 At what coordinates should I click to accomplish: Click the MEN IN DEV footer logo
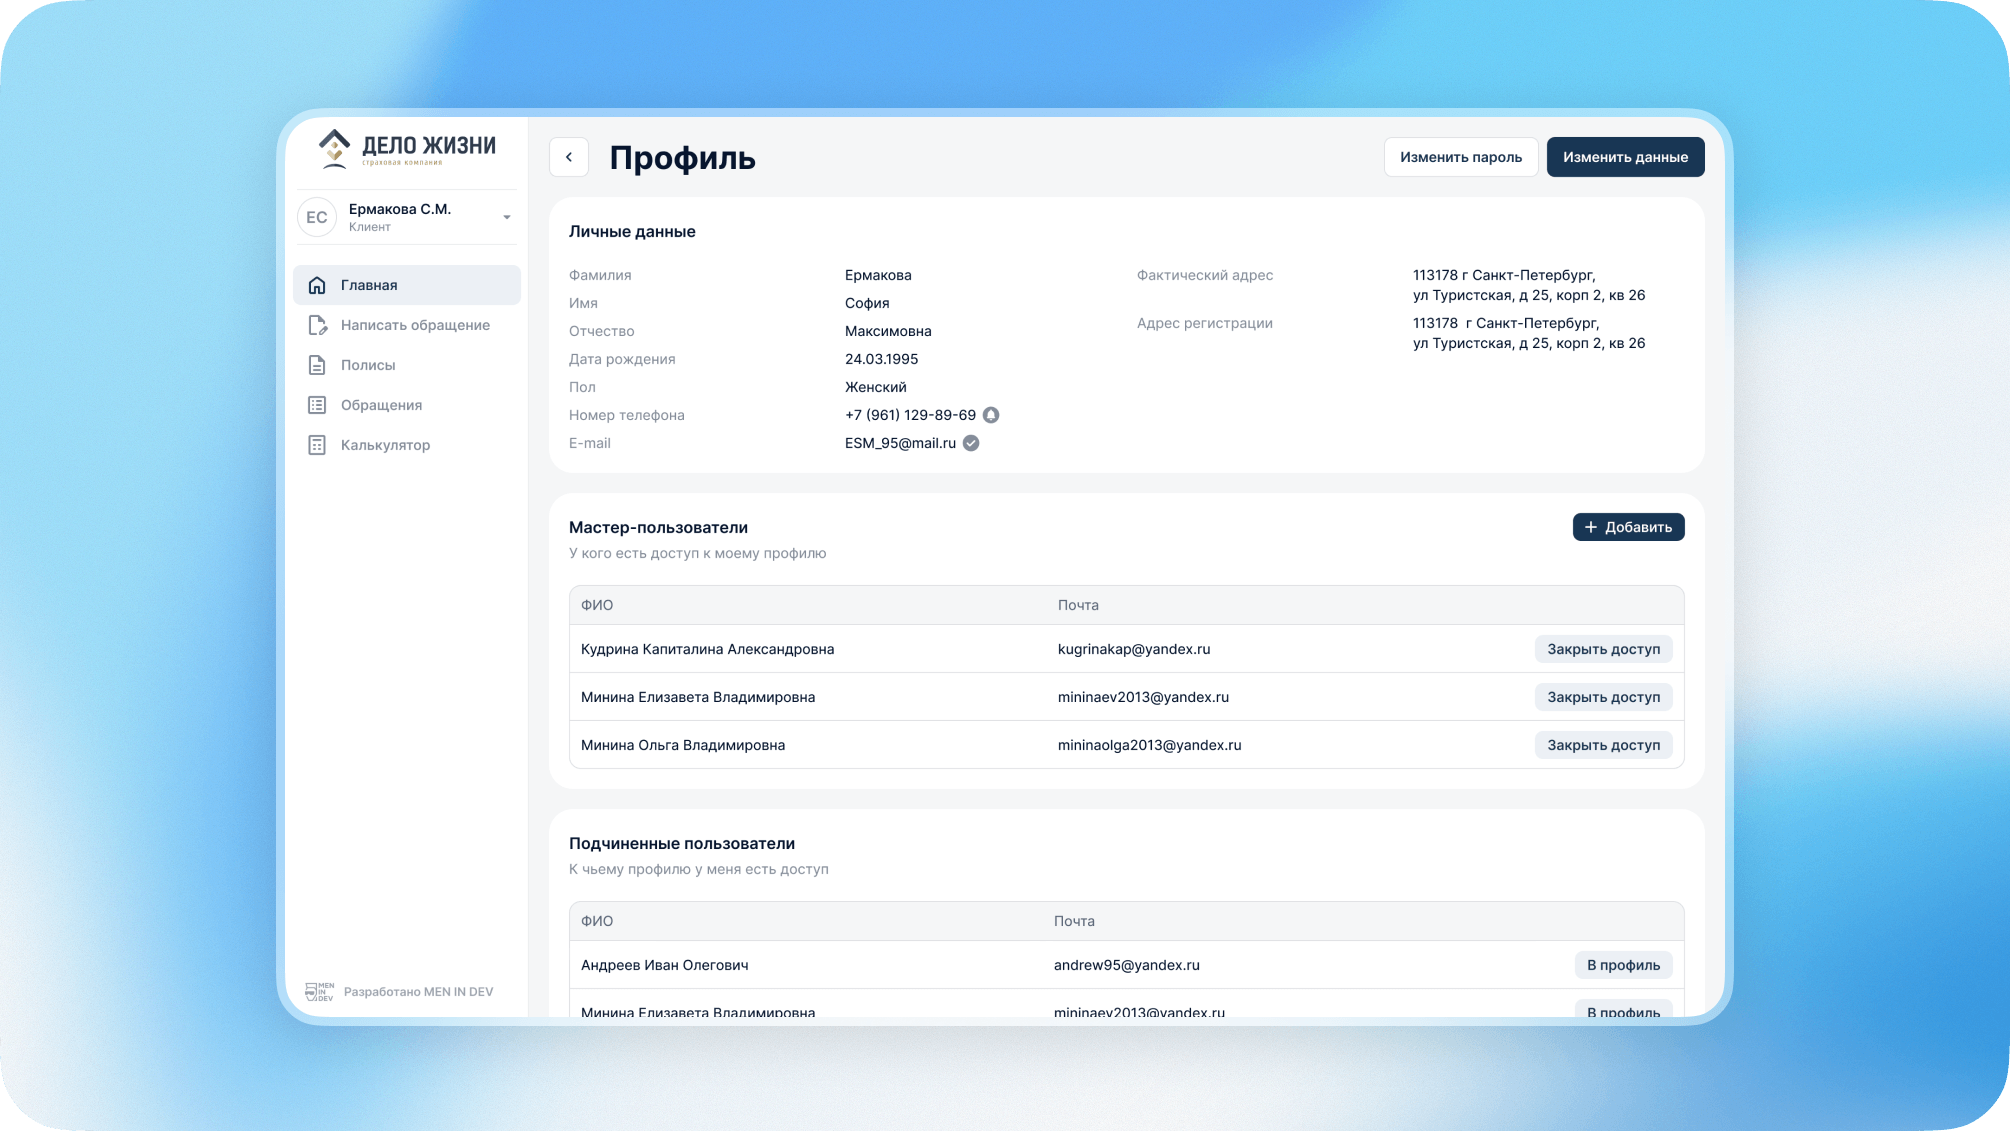[319, 991]
